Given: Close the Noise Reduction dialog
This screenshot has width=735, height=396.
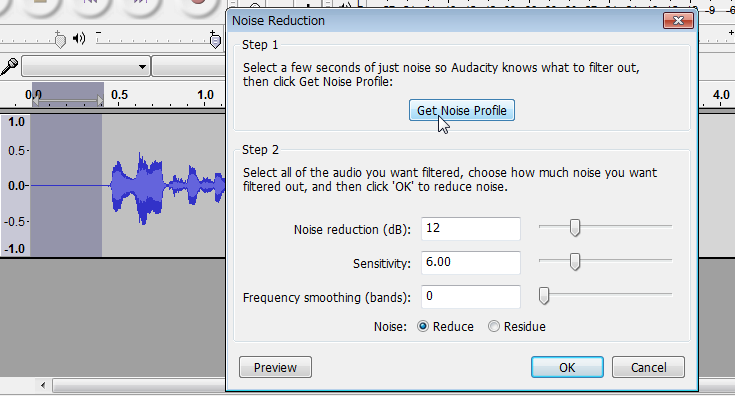Looking at the screenshot, I should pyautogui.click(x=678, y=21).
